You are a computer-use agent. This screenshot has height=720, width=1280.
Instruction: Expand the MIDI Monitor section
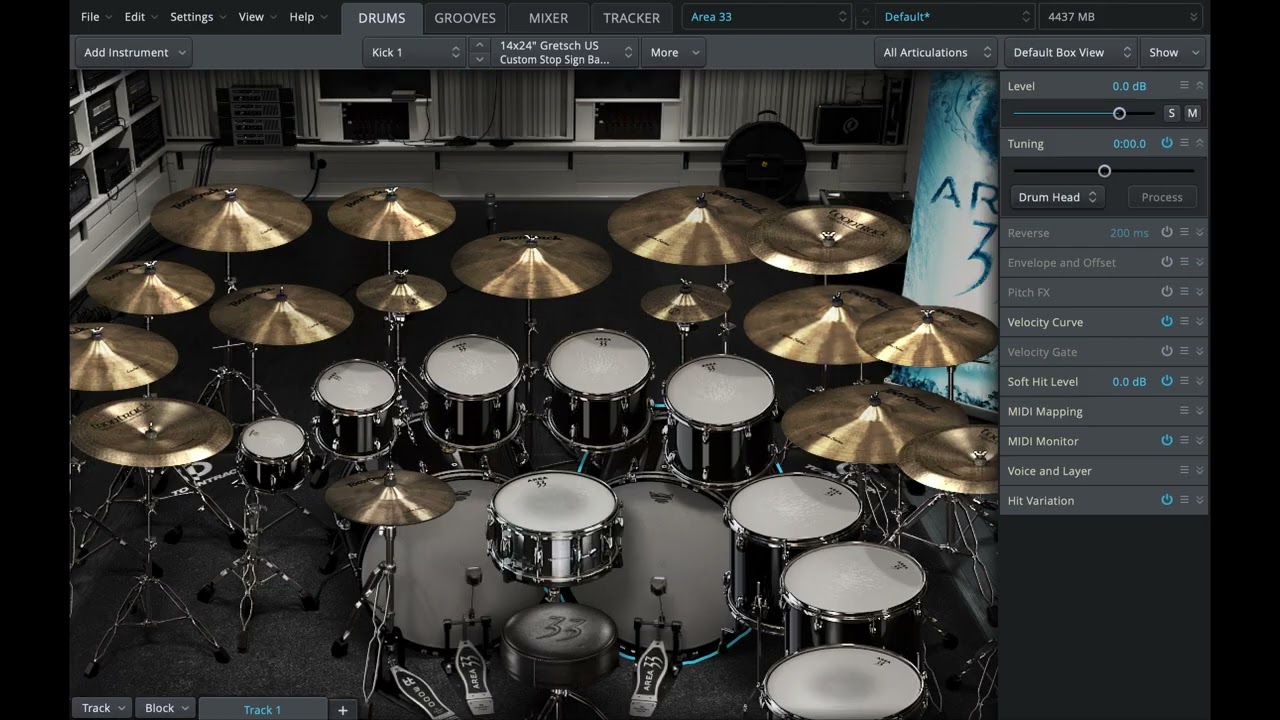1199,440
